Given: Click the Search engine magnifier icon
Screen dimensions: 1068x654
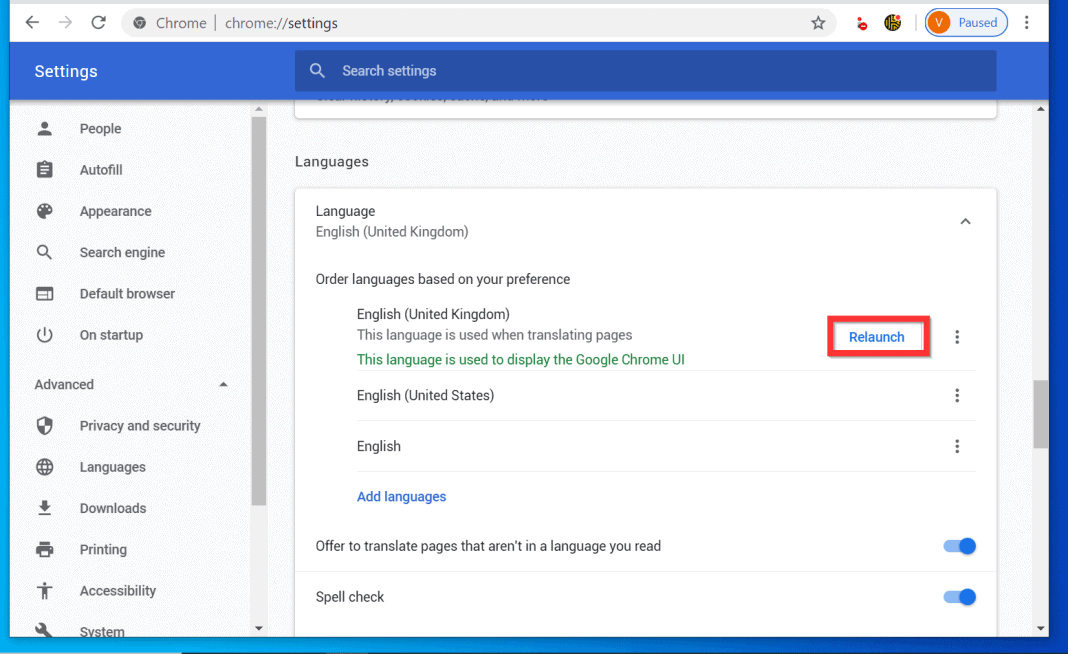Looking at the screenshot, I should pyautogui.click(x=44, y=252).
